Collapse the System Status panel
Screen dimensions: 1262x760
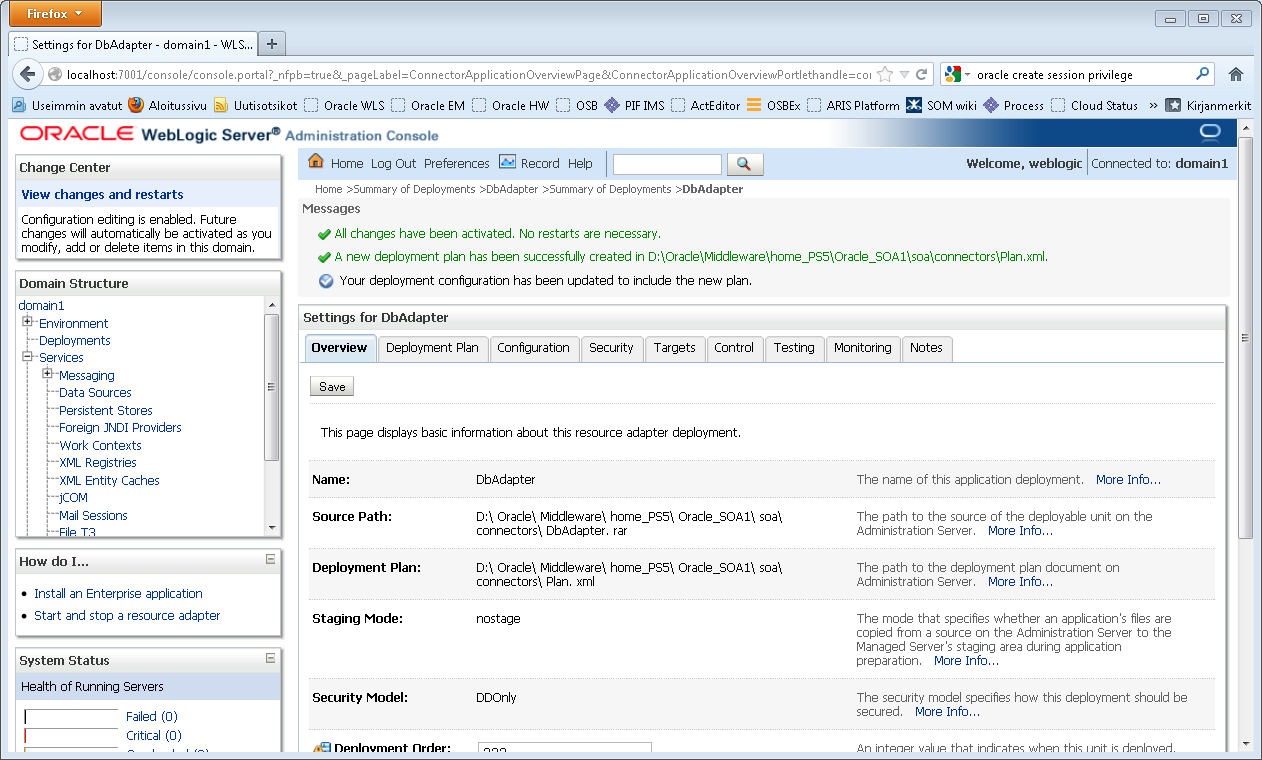(x=270, y=659)
